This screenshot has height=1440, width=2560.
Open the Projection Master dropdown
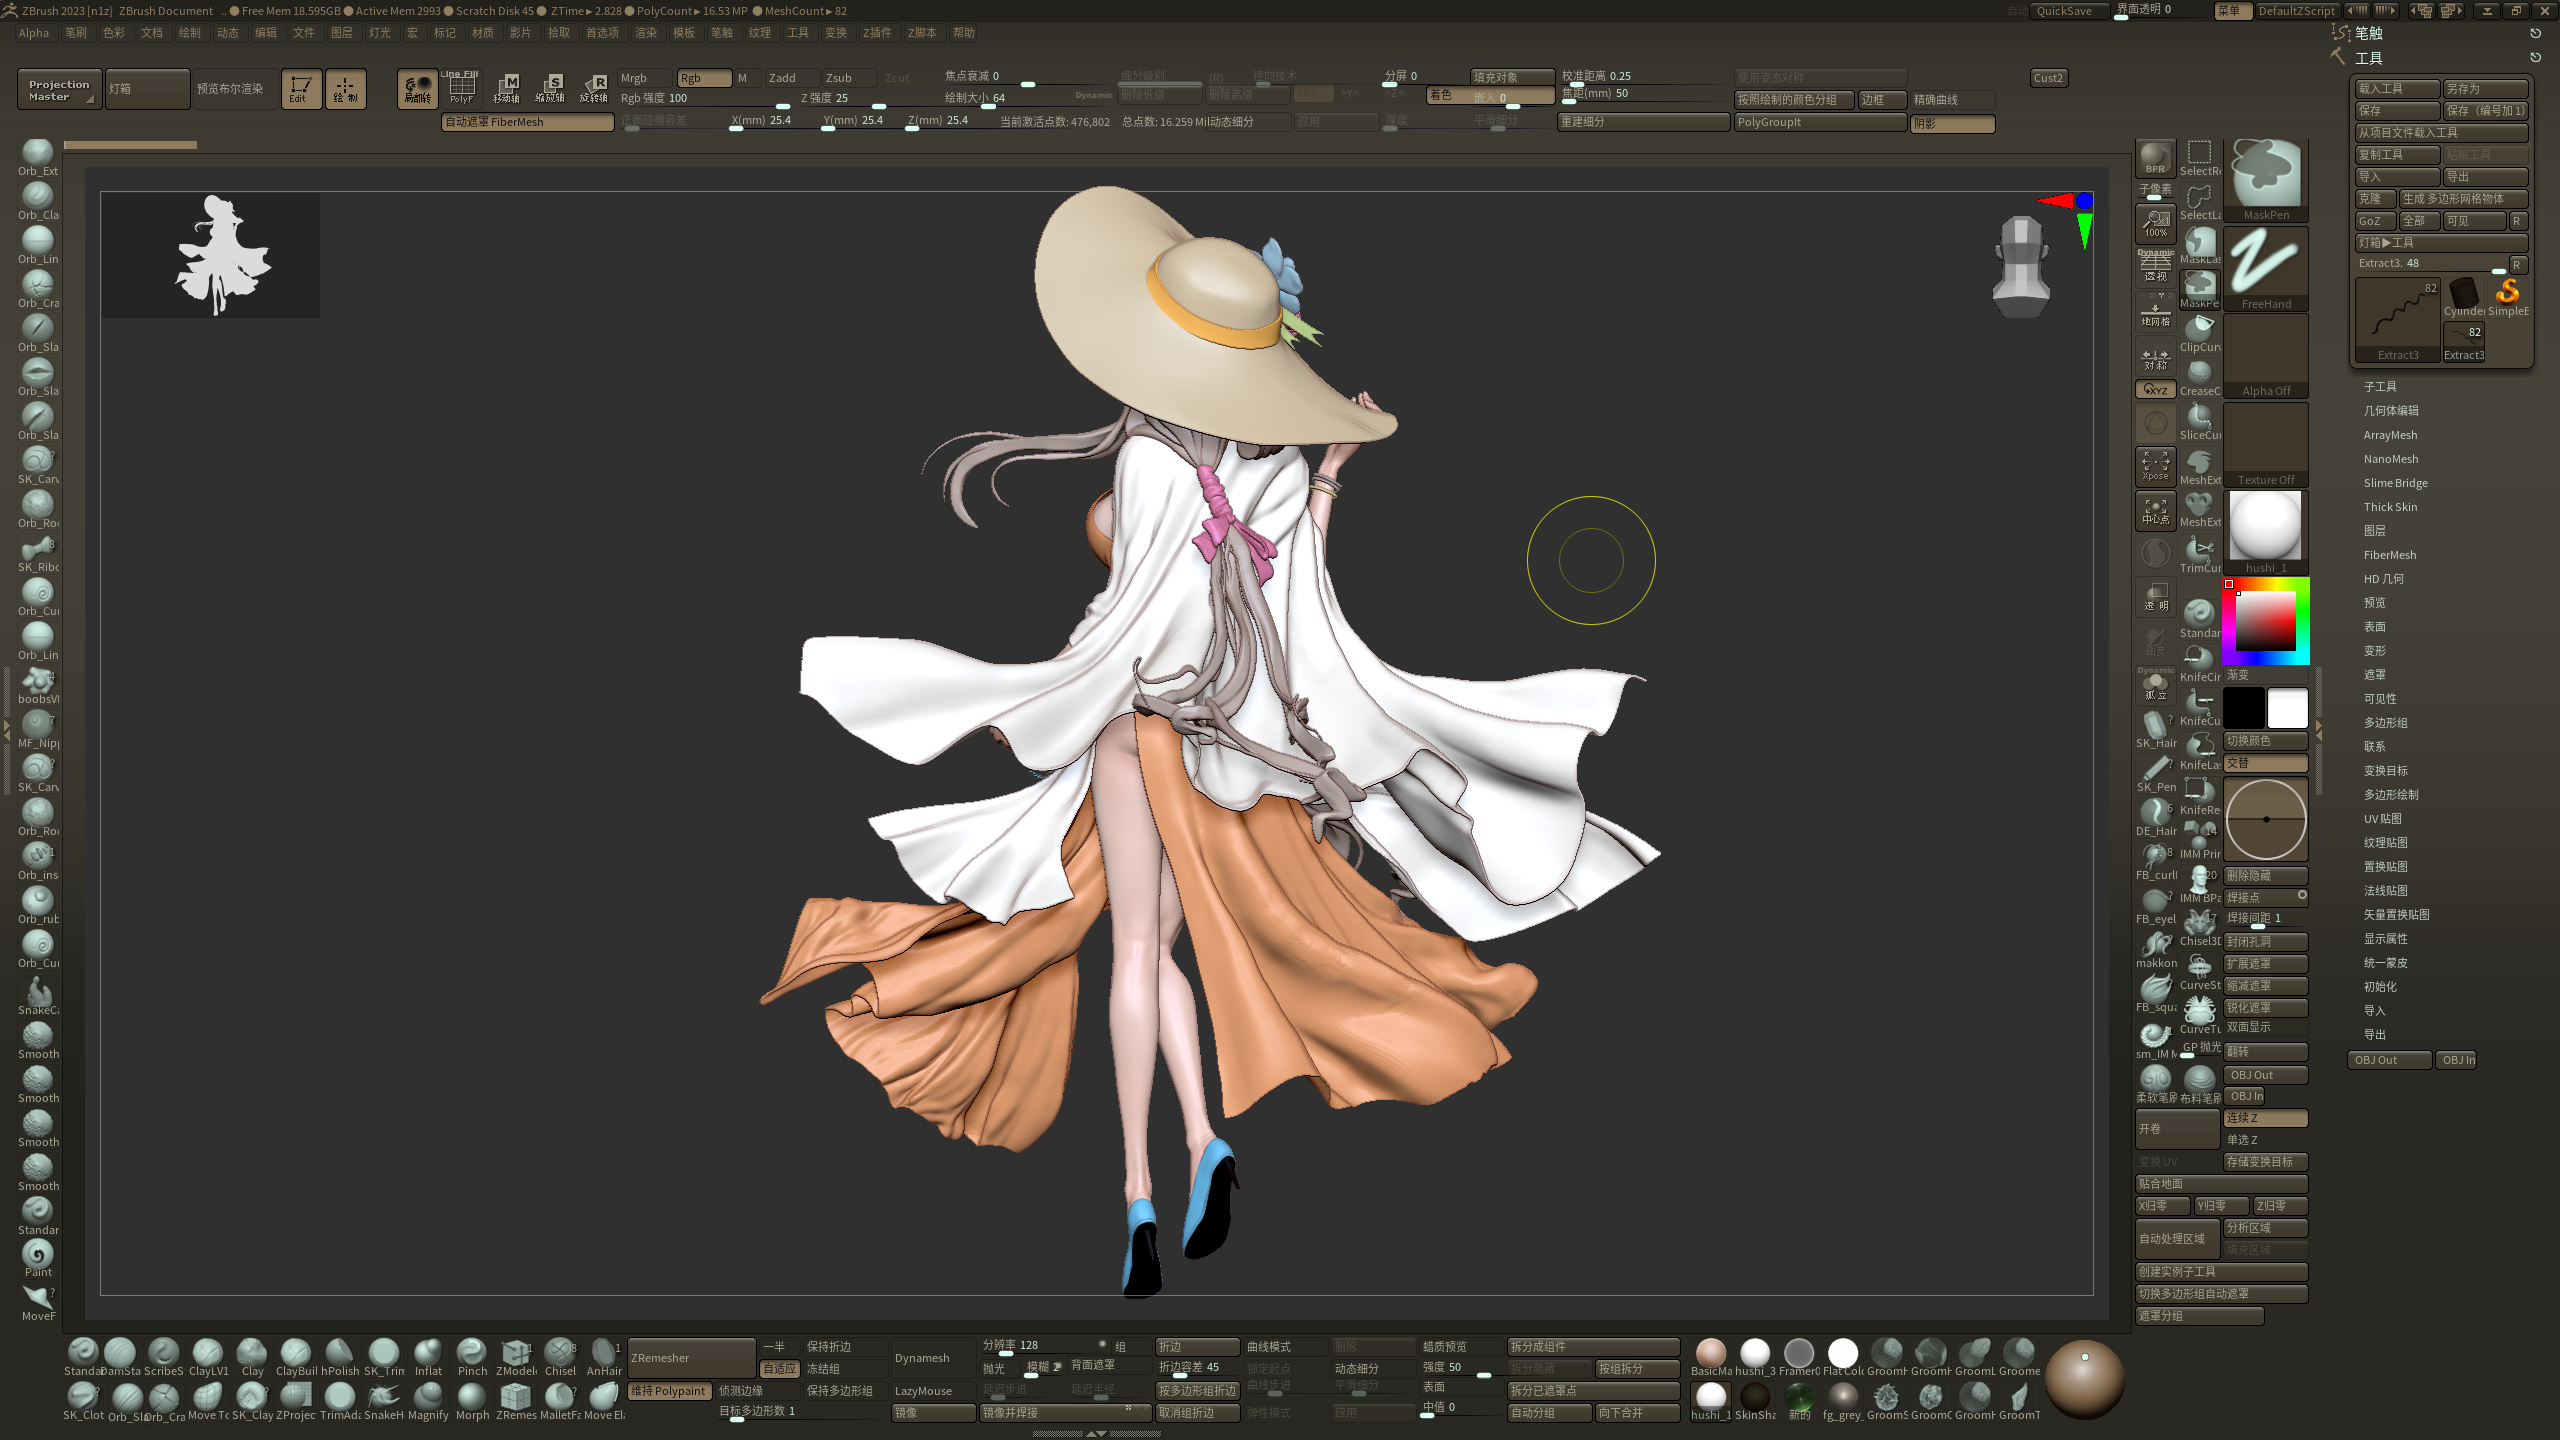(x=59, y=90)
